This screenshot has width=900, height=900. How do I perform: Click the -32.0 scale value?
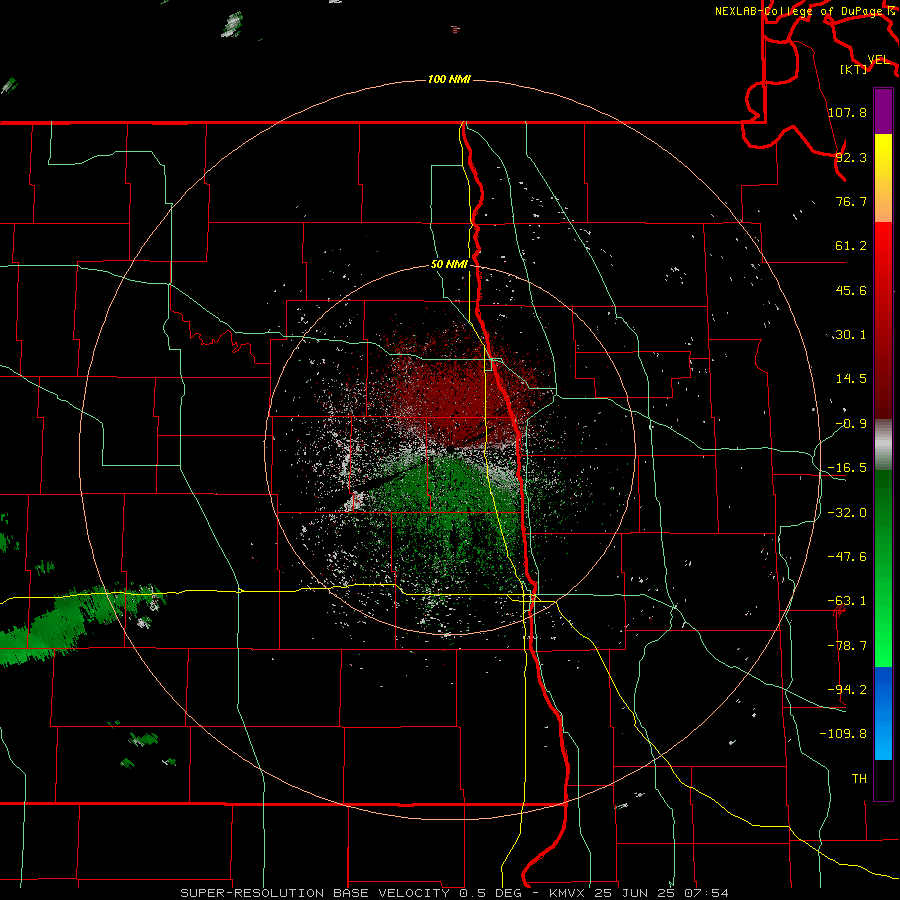click(847, 513)
